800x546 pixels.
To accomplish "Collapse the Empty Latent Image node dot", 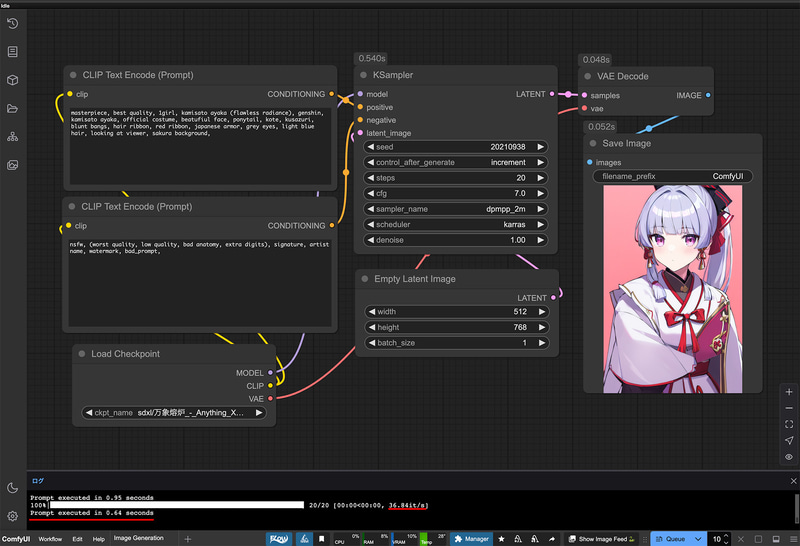I will pos(365,279).
